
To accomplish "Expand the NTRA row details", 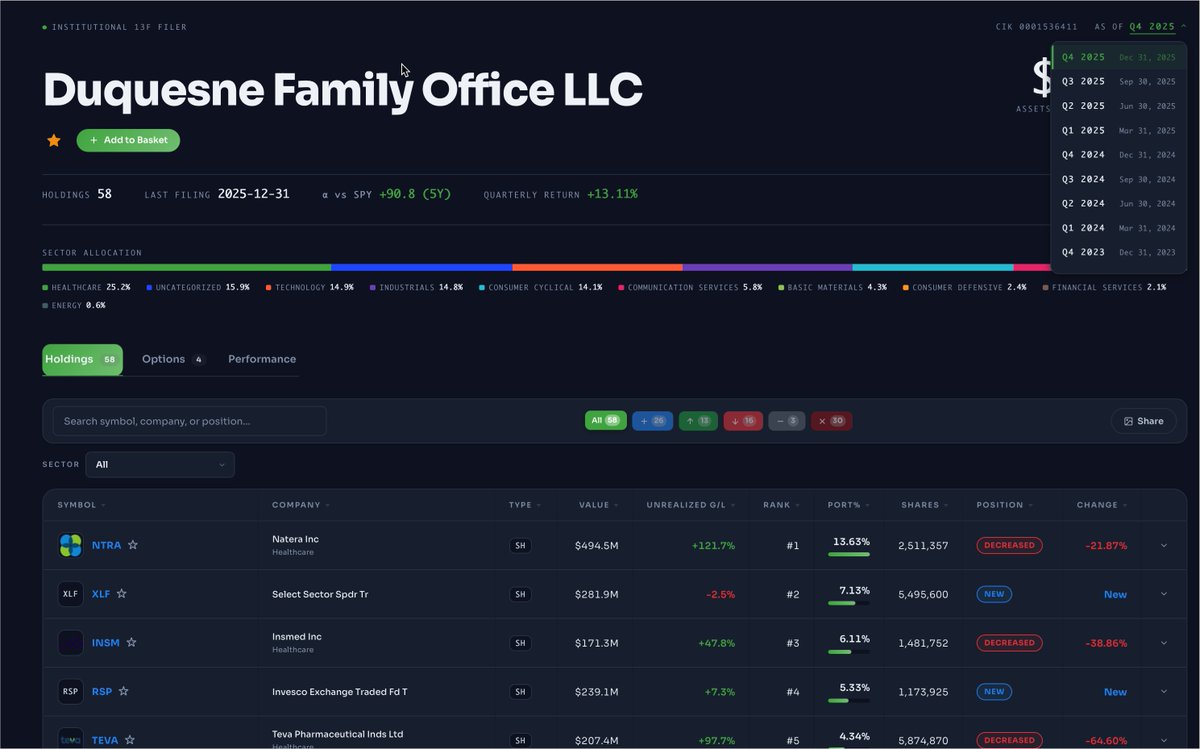I will point(1163,545).
